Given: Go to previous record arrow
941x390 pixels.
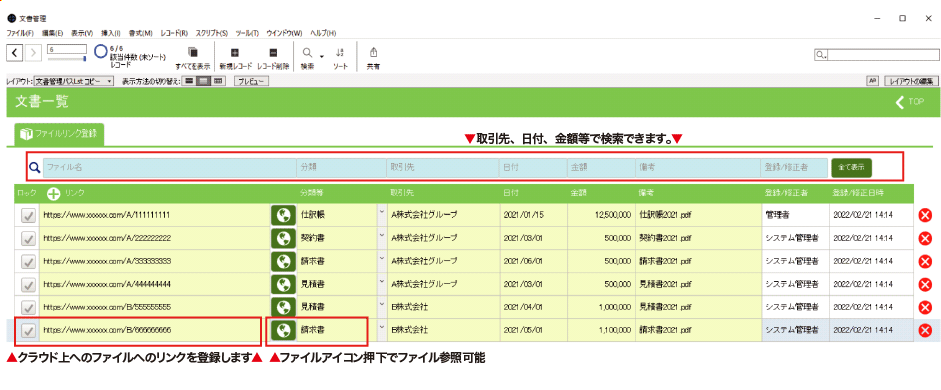Looking at the screenshot, I should [x=14, y=53].
